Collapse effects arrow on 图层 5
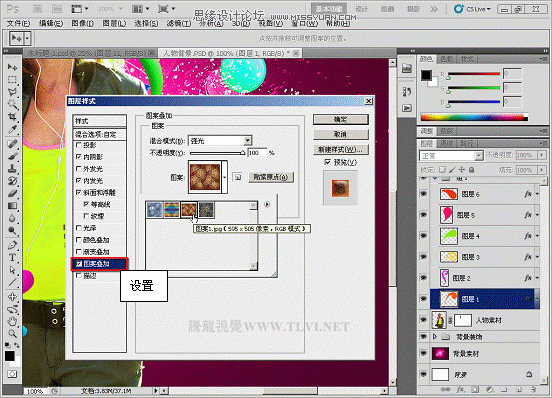The image size is (552, 398). coord(538,215)
